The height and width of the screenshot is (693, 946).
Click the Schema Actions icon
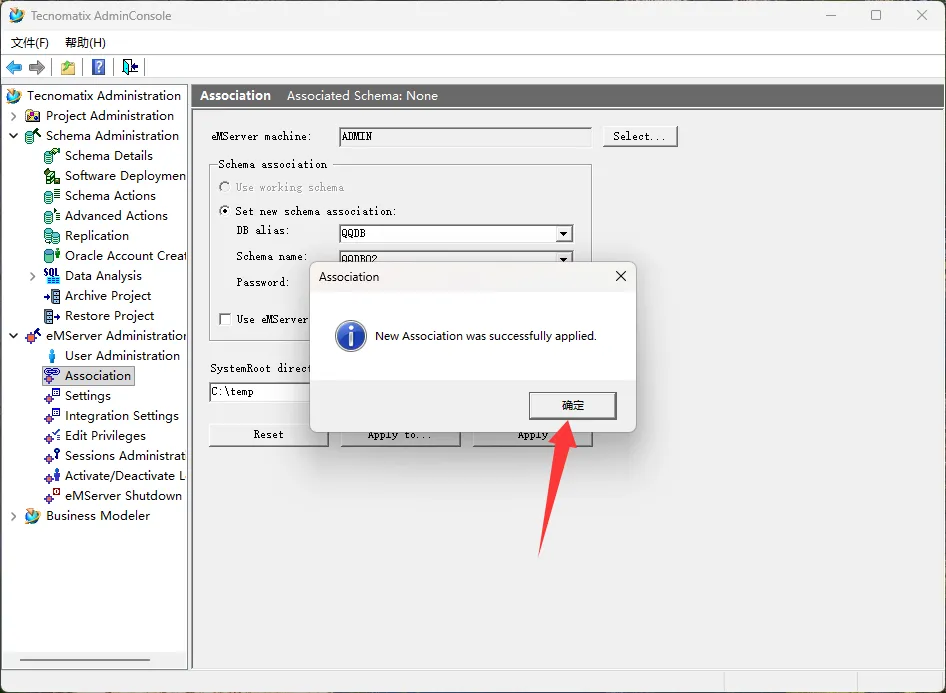pos(52,196)
